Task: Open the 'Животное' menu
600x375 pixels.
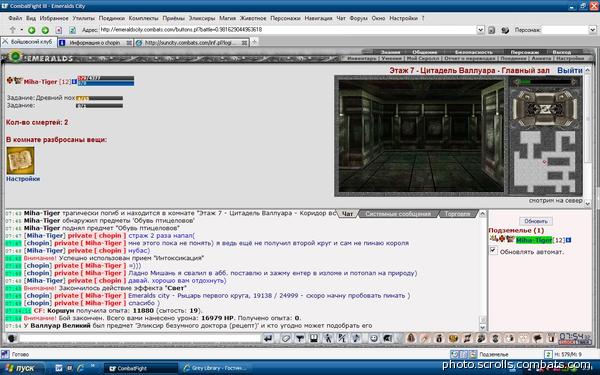Action: [x=253, y=18]
